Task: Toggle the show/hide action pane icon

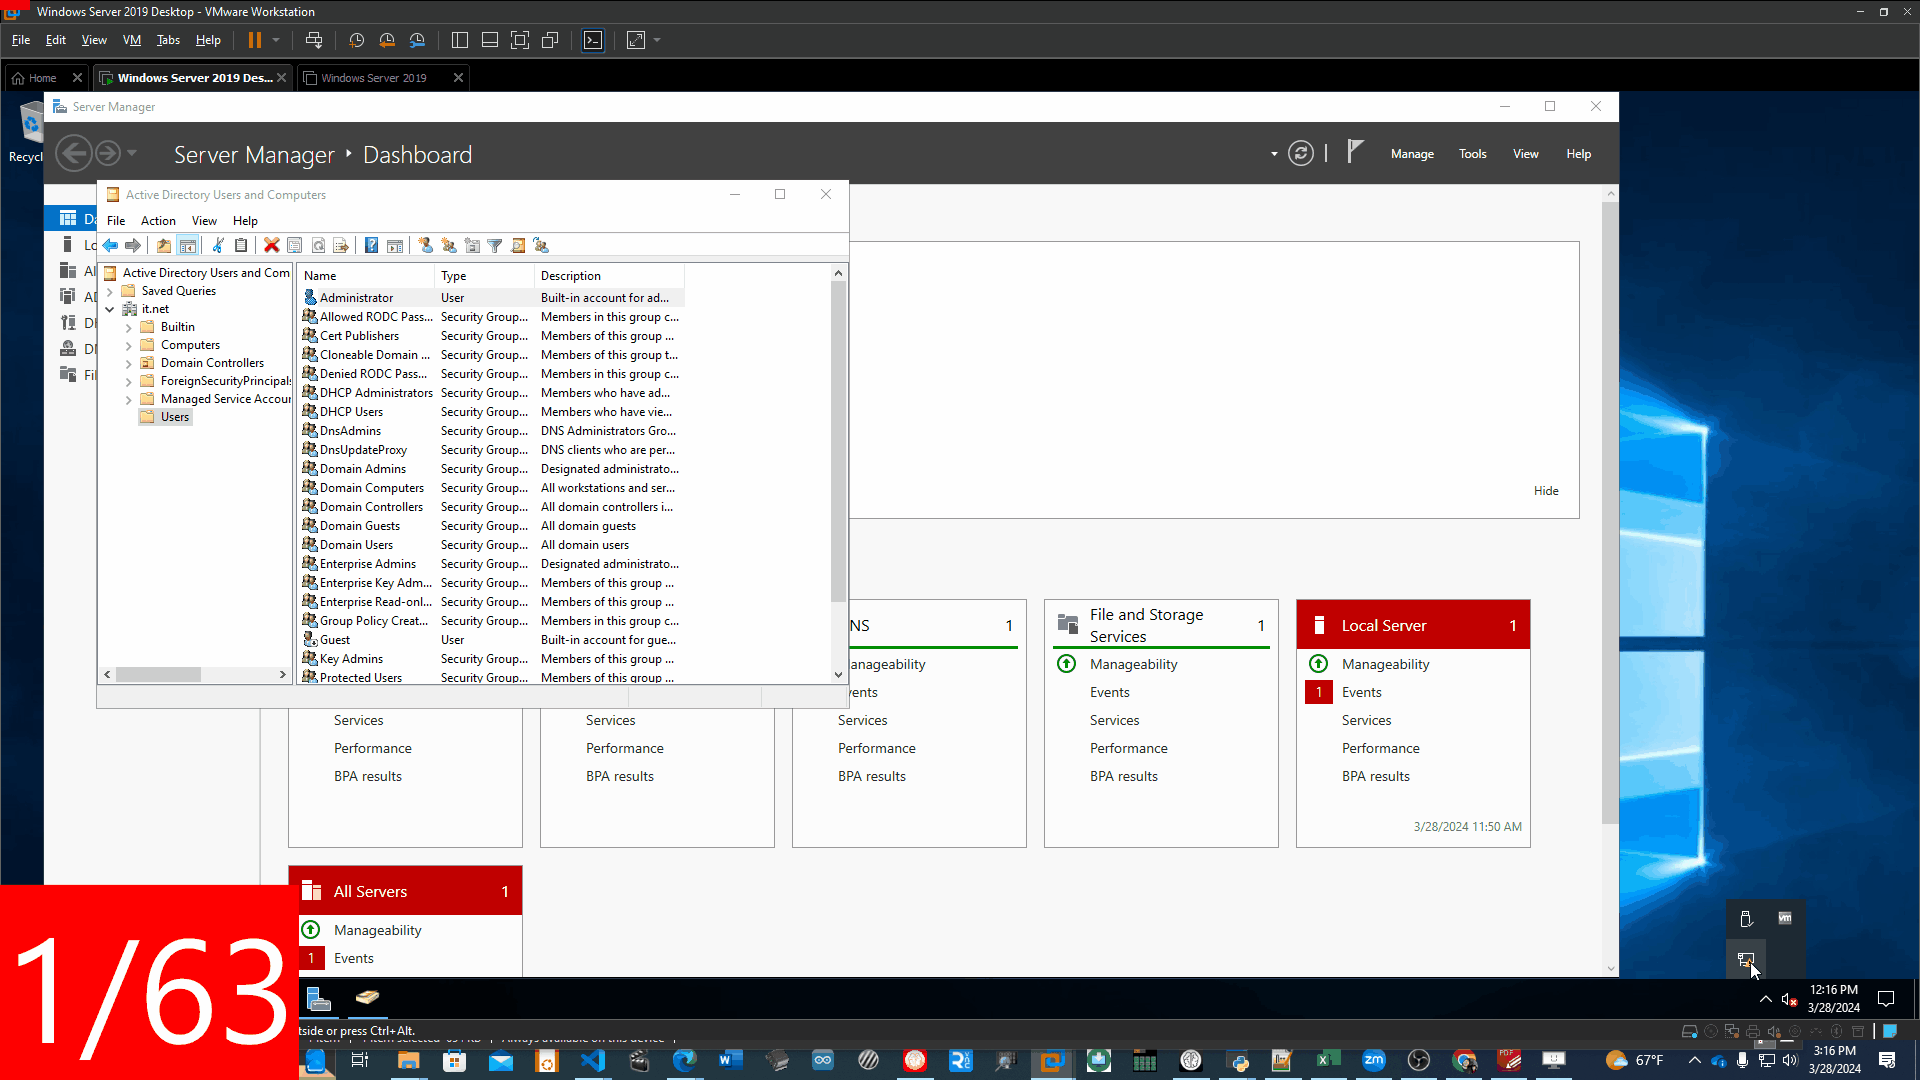Action: [395, 245]
